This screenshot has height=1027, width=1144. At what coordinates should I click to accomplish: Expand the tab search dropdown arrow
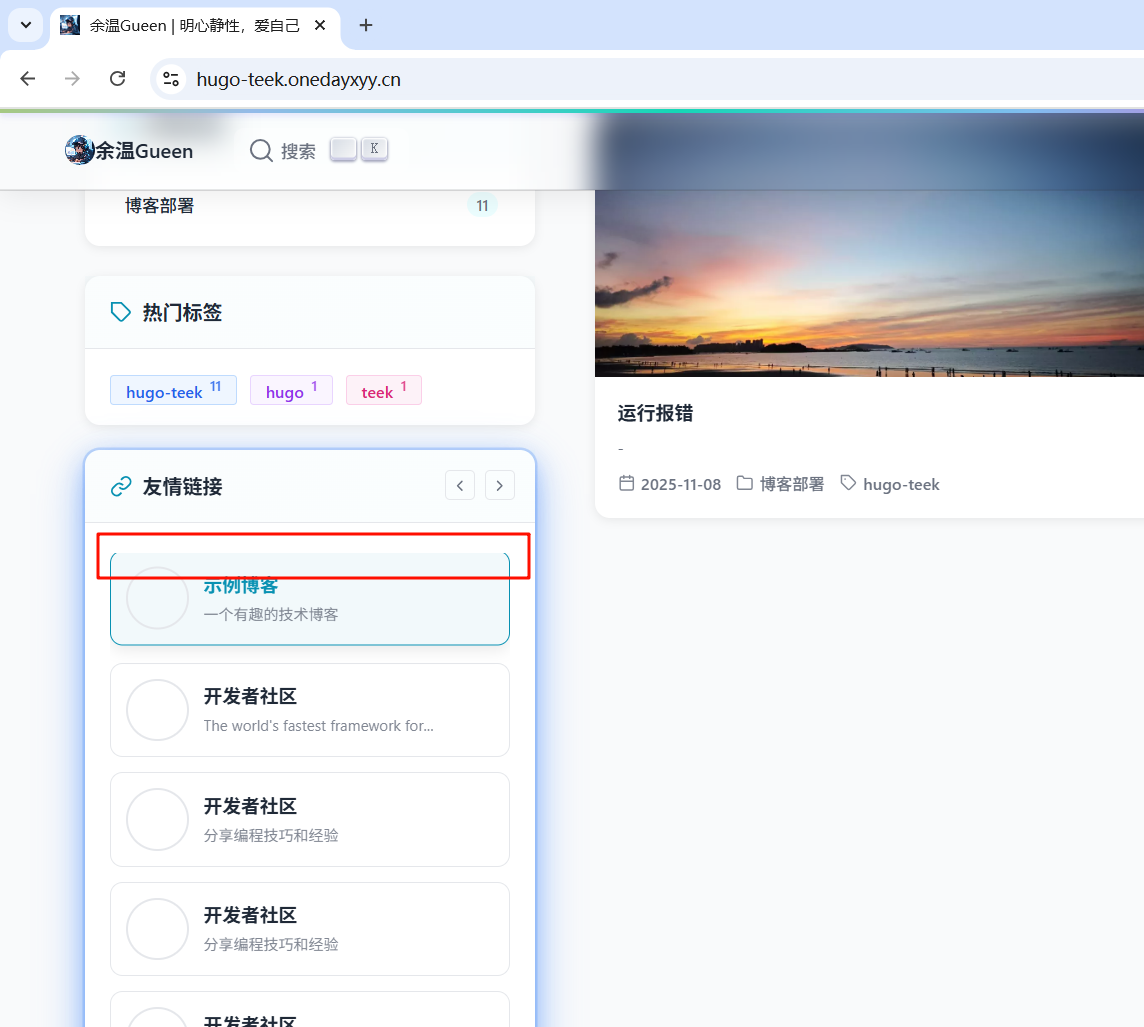click(26, 25)
